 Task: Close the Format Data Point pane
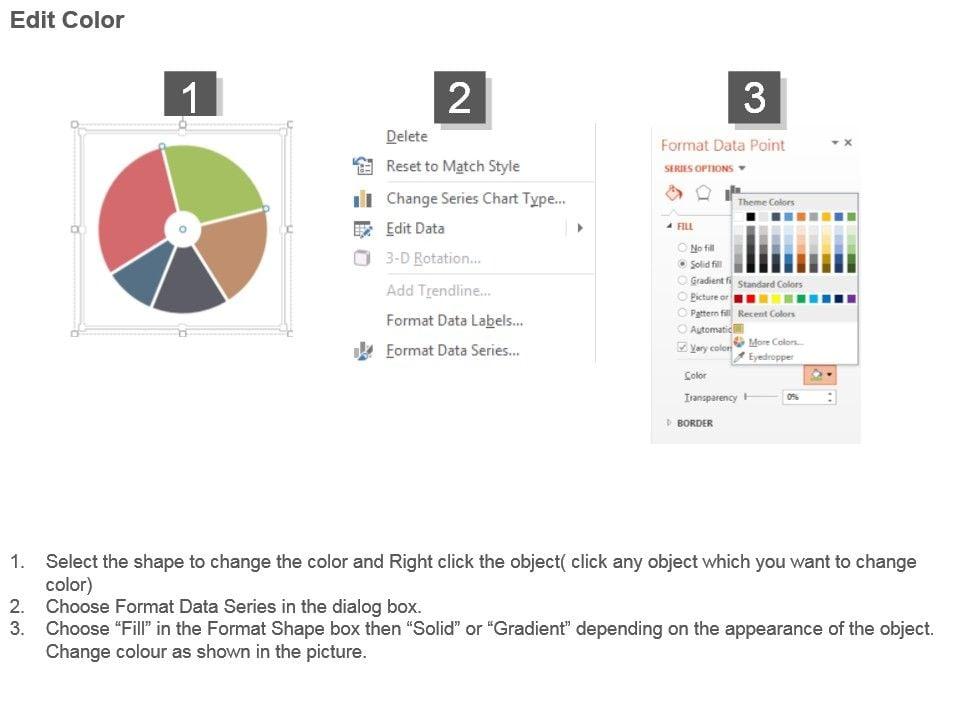849,143
